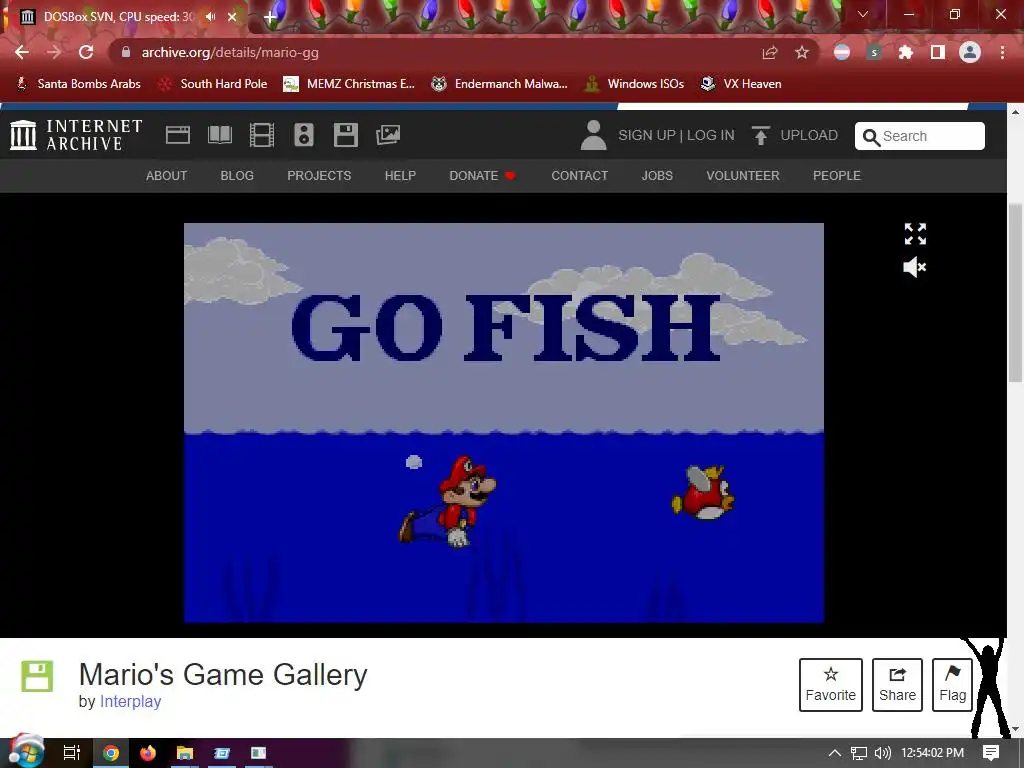Click the Go Fish game emulator screen
Viewport: 1024px width, 768px height.
click(x=504, y=423)
